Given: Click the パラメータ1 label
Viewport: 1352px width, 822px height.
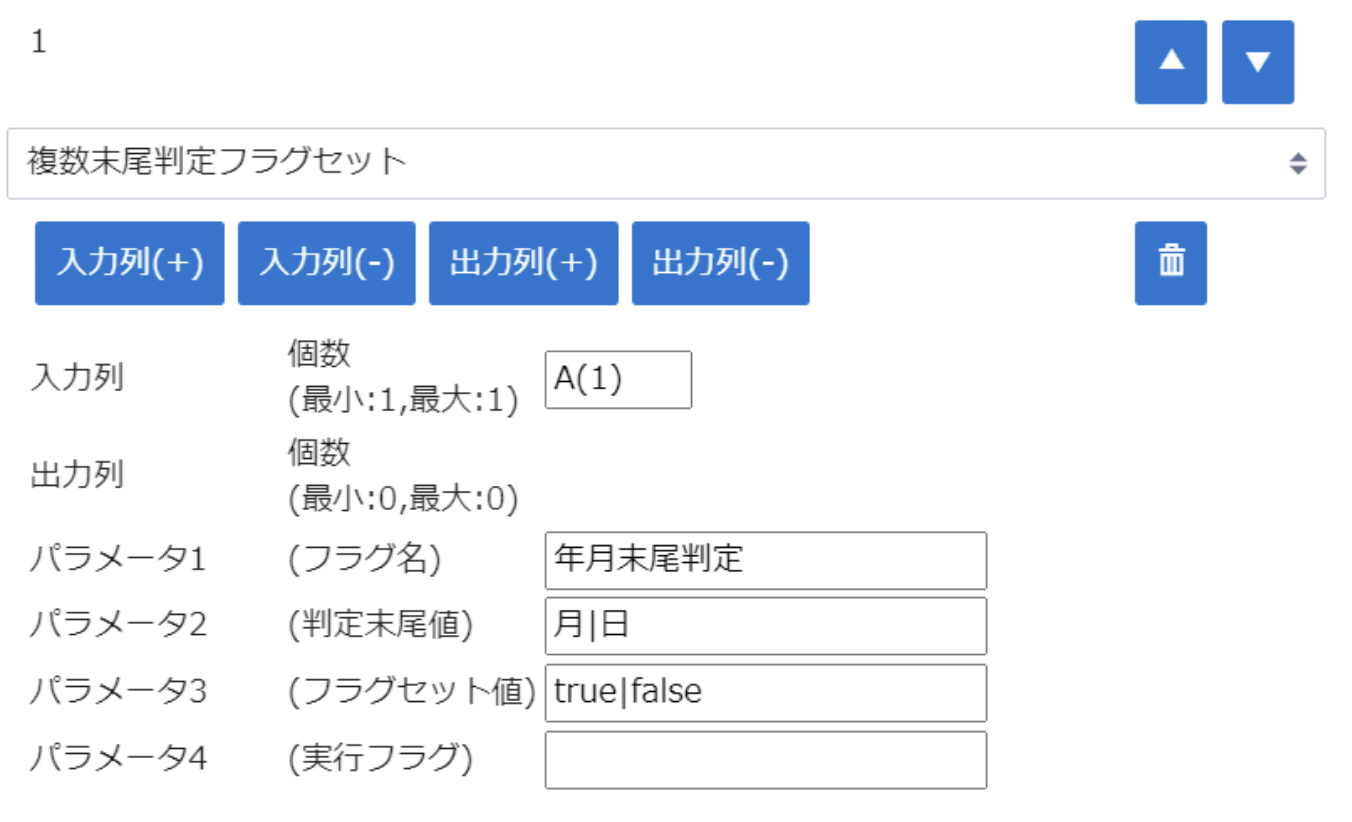Looking at the screenshot, I should point(118,560).
